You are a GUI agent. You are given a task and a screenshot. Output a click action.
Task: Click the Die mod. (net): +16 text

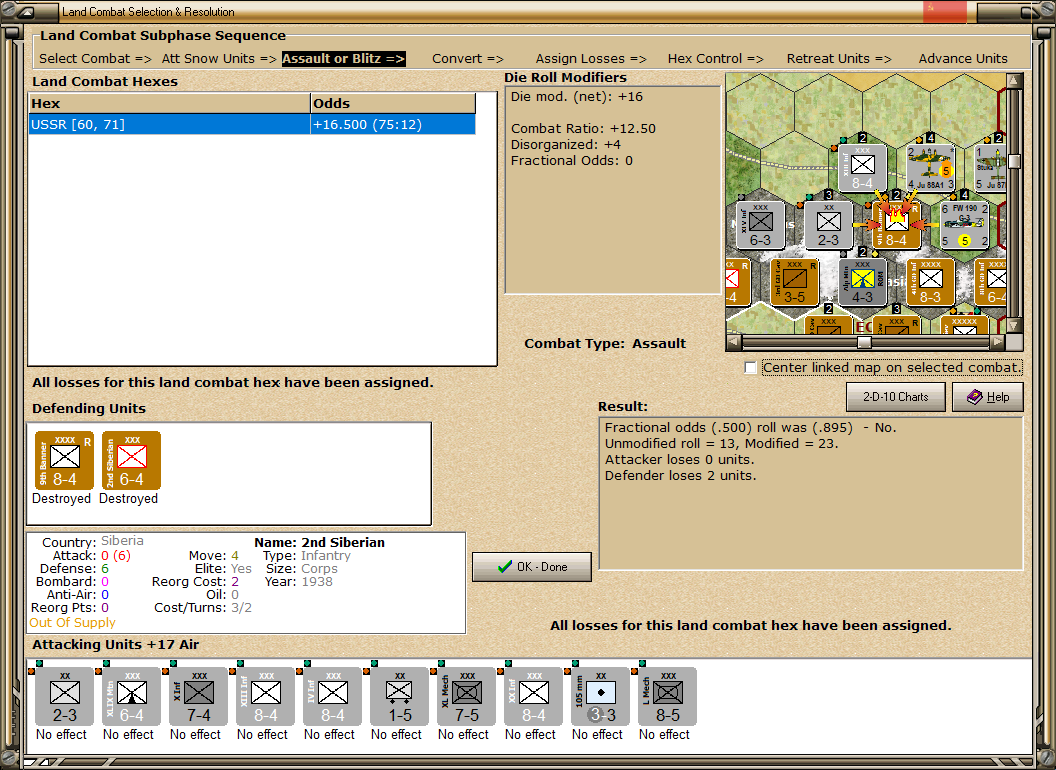[576, 97]
